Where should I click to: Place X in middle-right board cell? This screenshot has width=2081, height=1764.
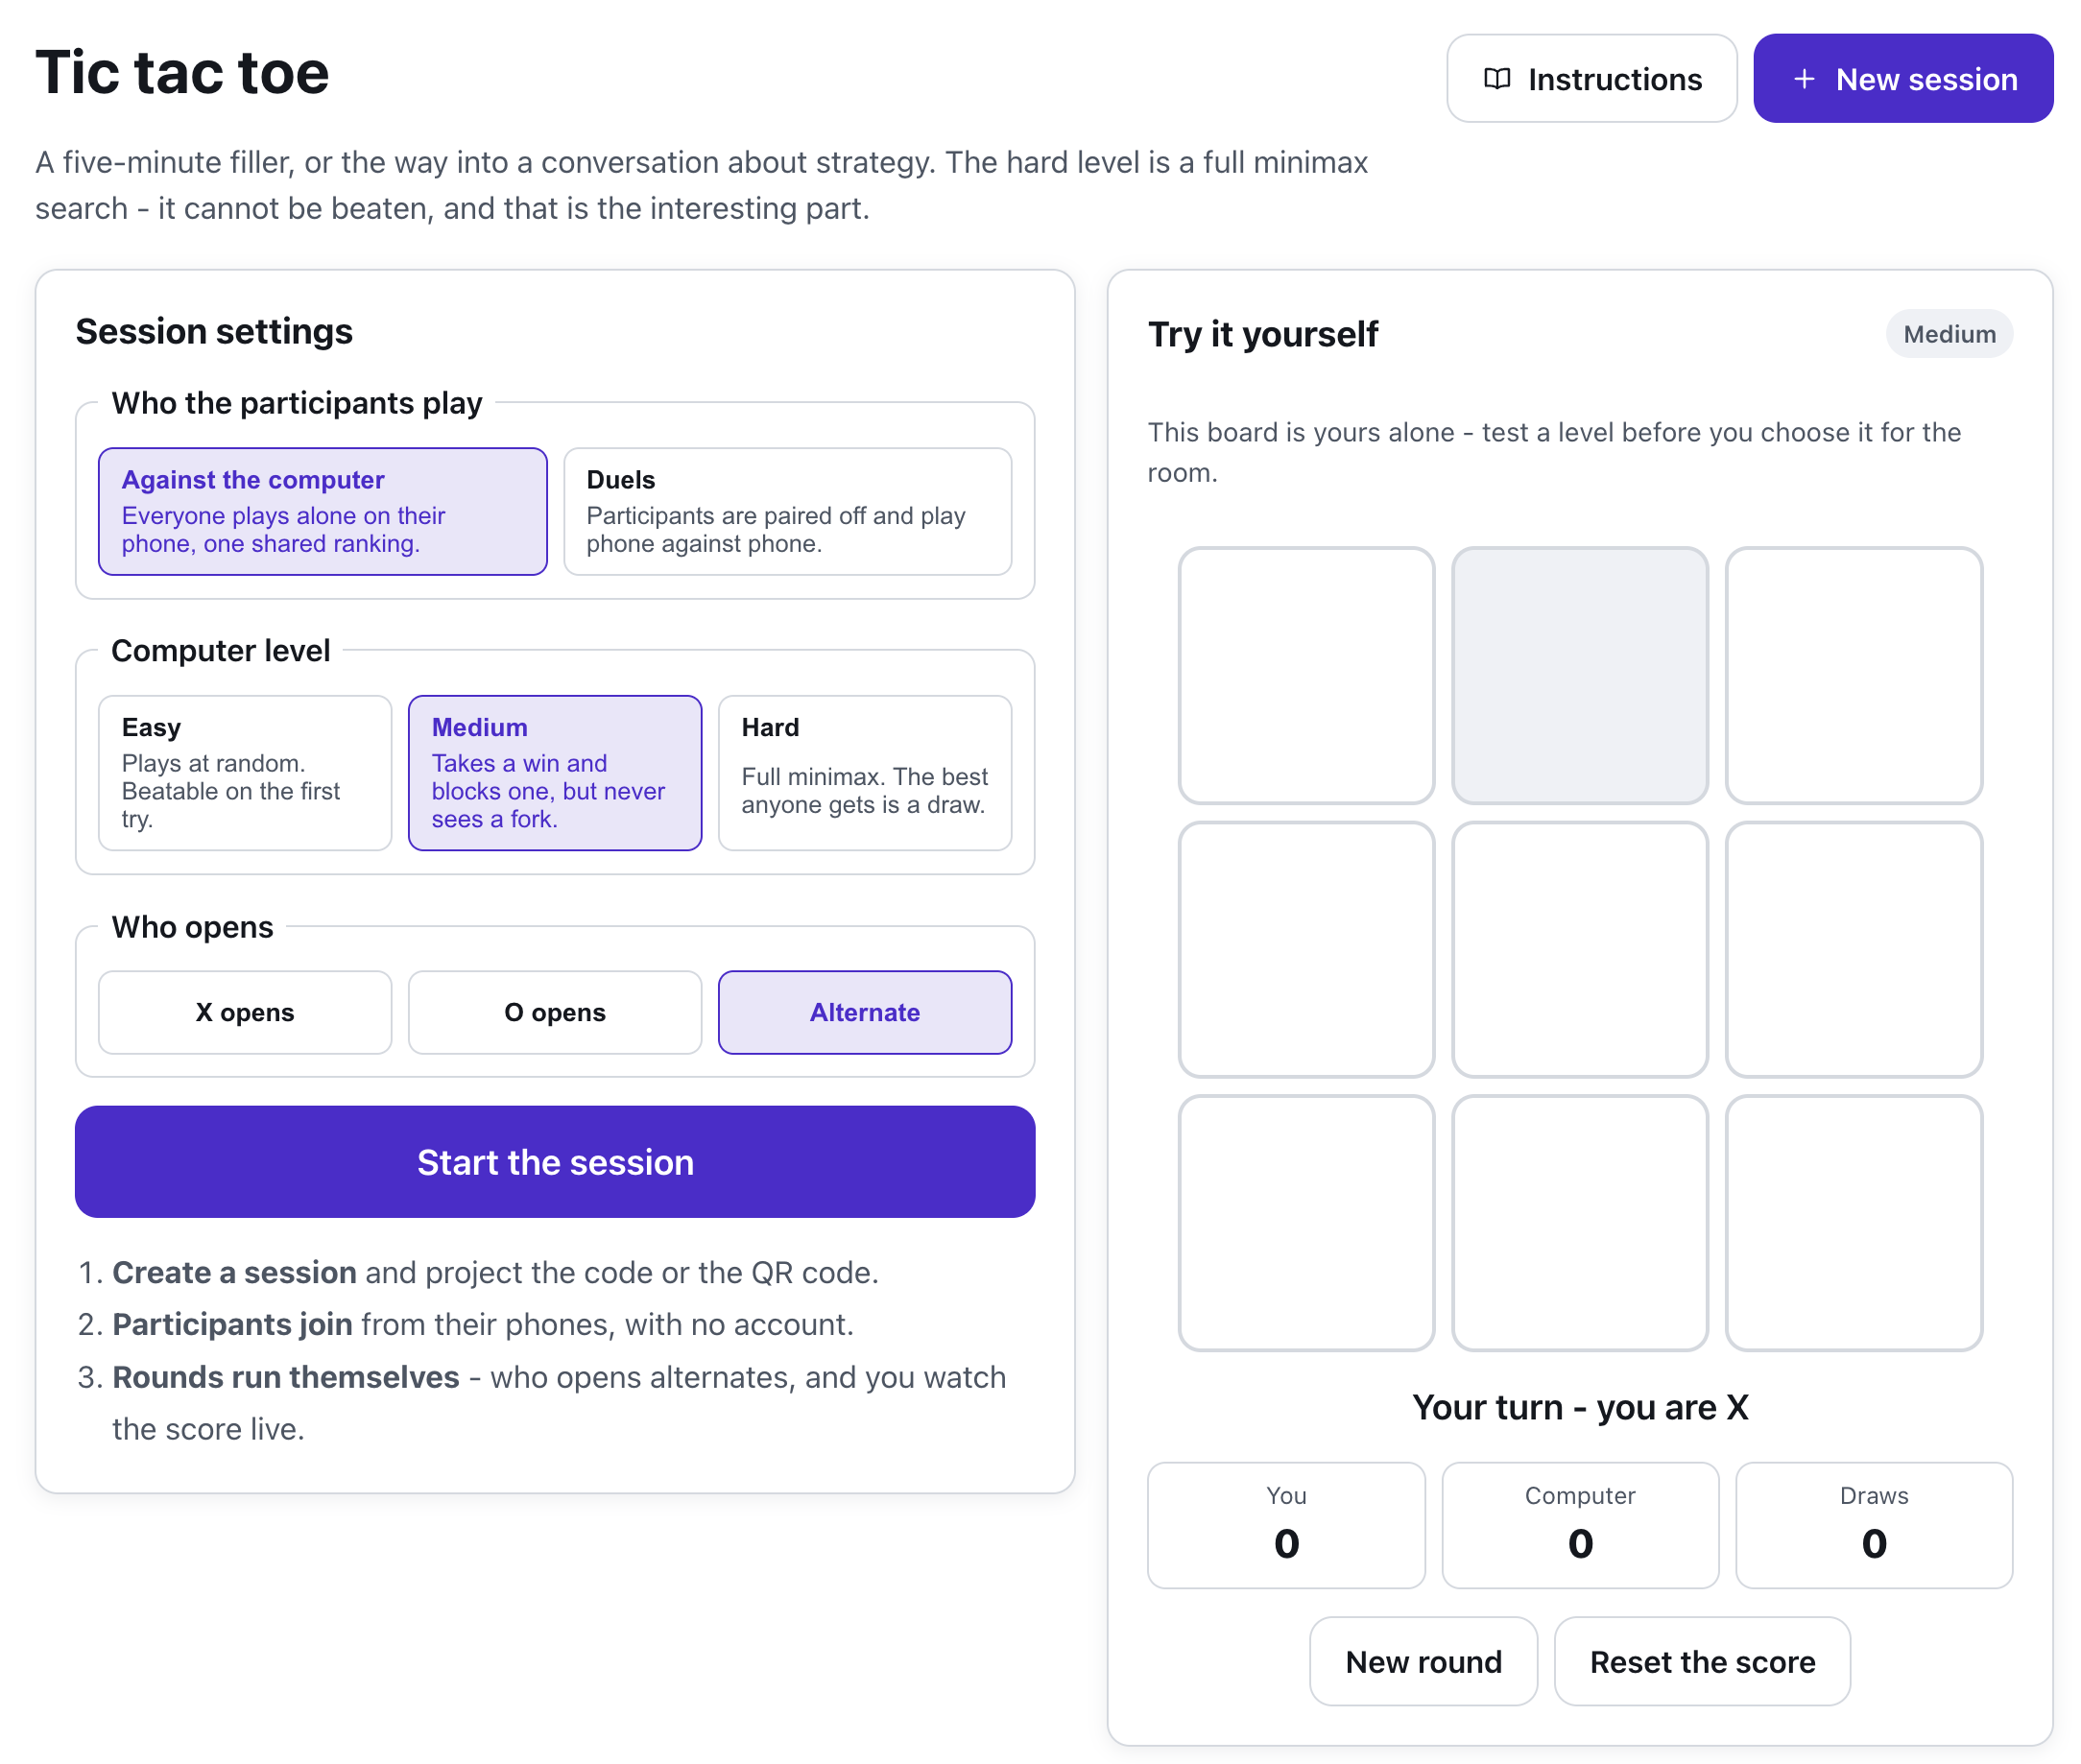tap(1854, 949)
